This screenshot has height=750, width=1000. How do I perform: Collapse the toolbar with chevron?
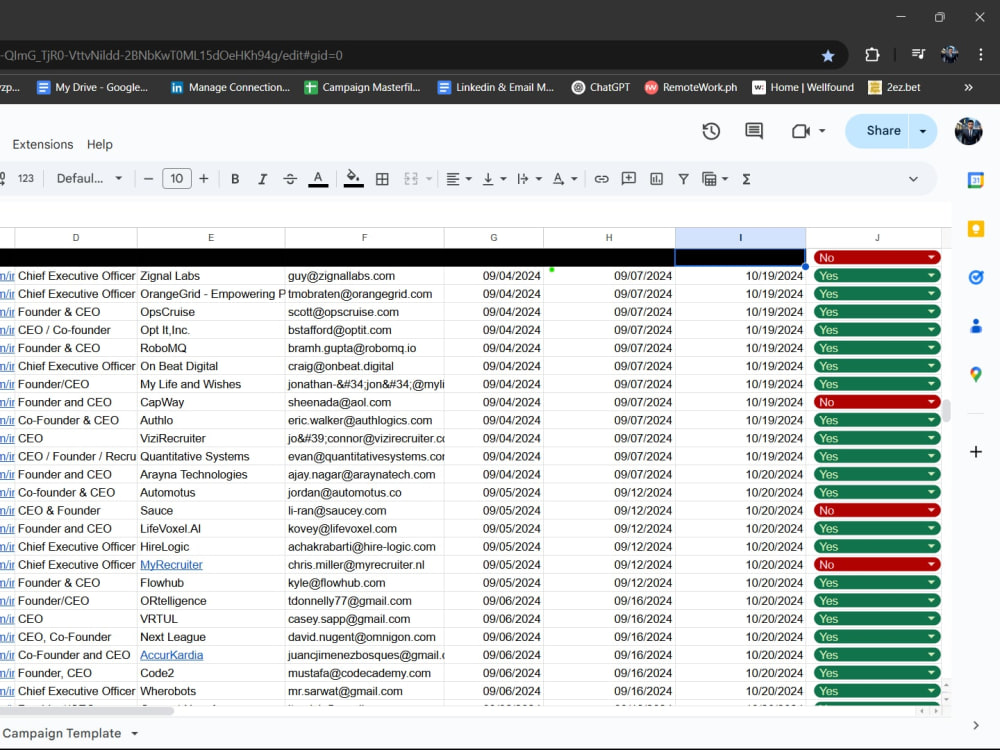click(913, 179)
